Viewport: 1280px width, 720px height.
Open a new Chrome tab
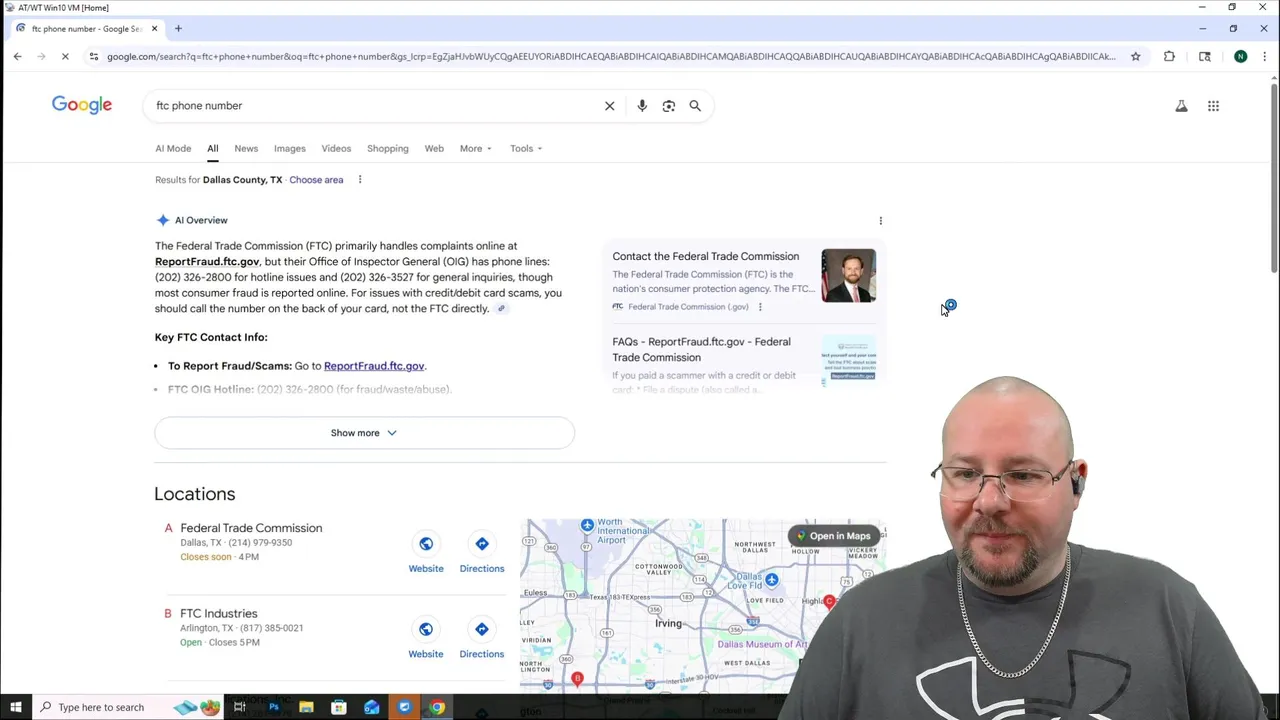178,28
